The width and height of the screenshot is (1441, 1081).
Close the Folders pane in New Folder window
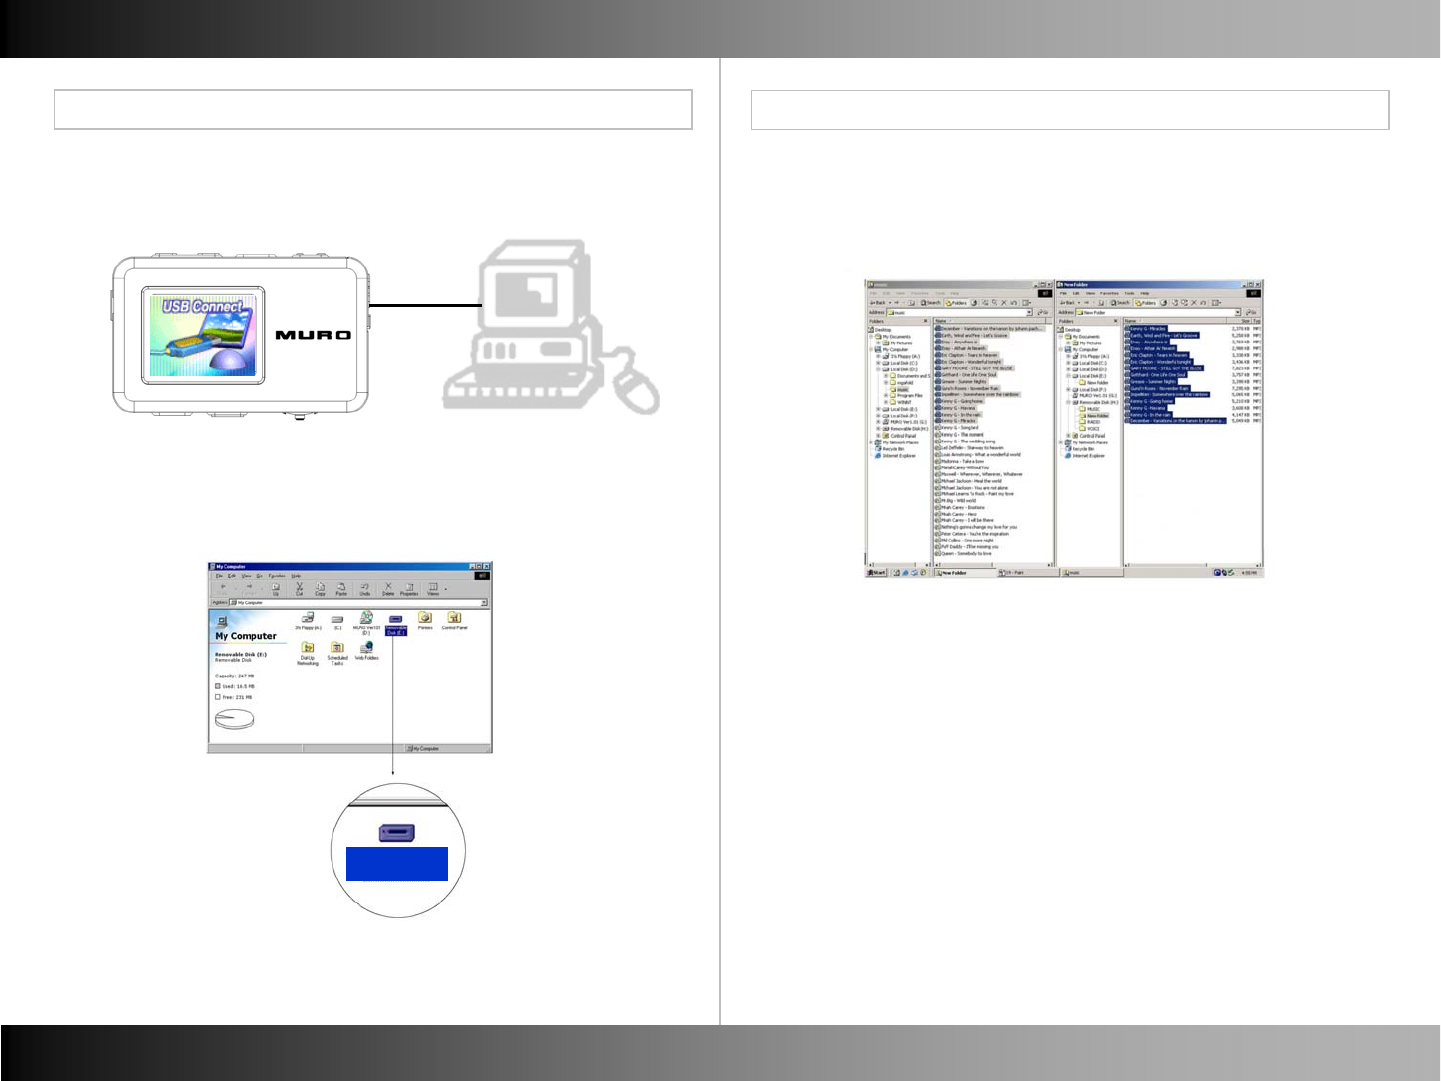click(x=1116, y=321)
